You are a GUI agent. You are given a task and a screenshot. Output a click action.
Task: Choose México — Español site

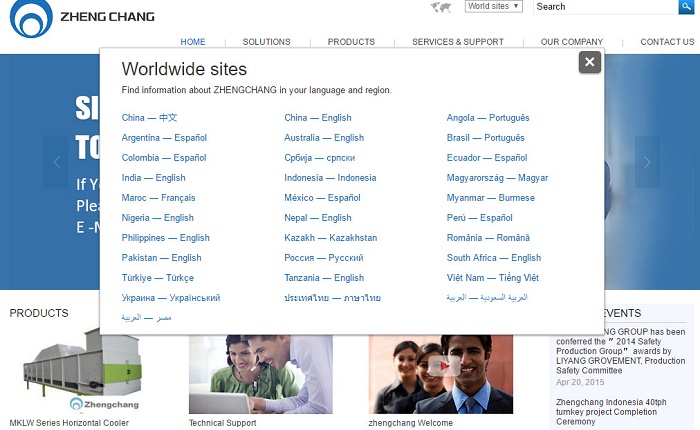(322, 198)
